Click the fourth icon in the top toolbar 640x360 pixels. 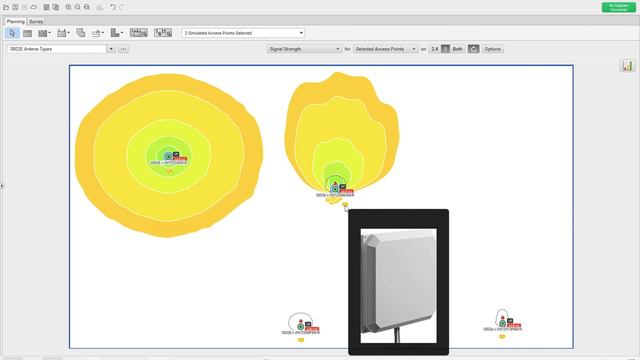pos(34,7)
